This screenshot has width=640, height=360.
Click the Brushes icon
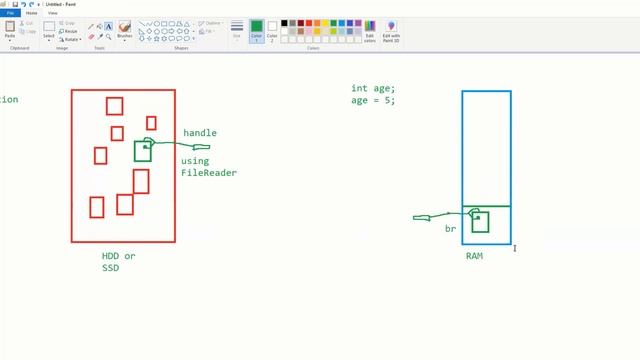coord(124,27)
